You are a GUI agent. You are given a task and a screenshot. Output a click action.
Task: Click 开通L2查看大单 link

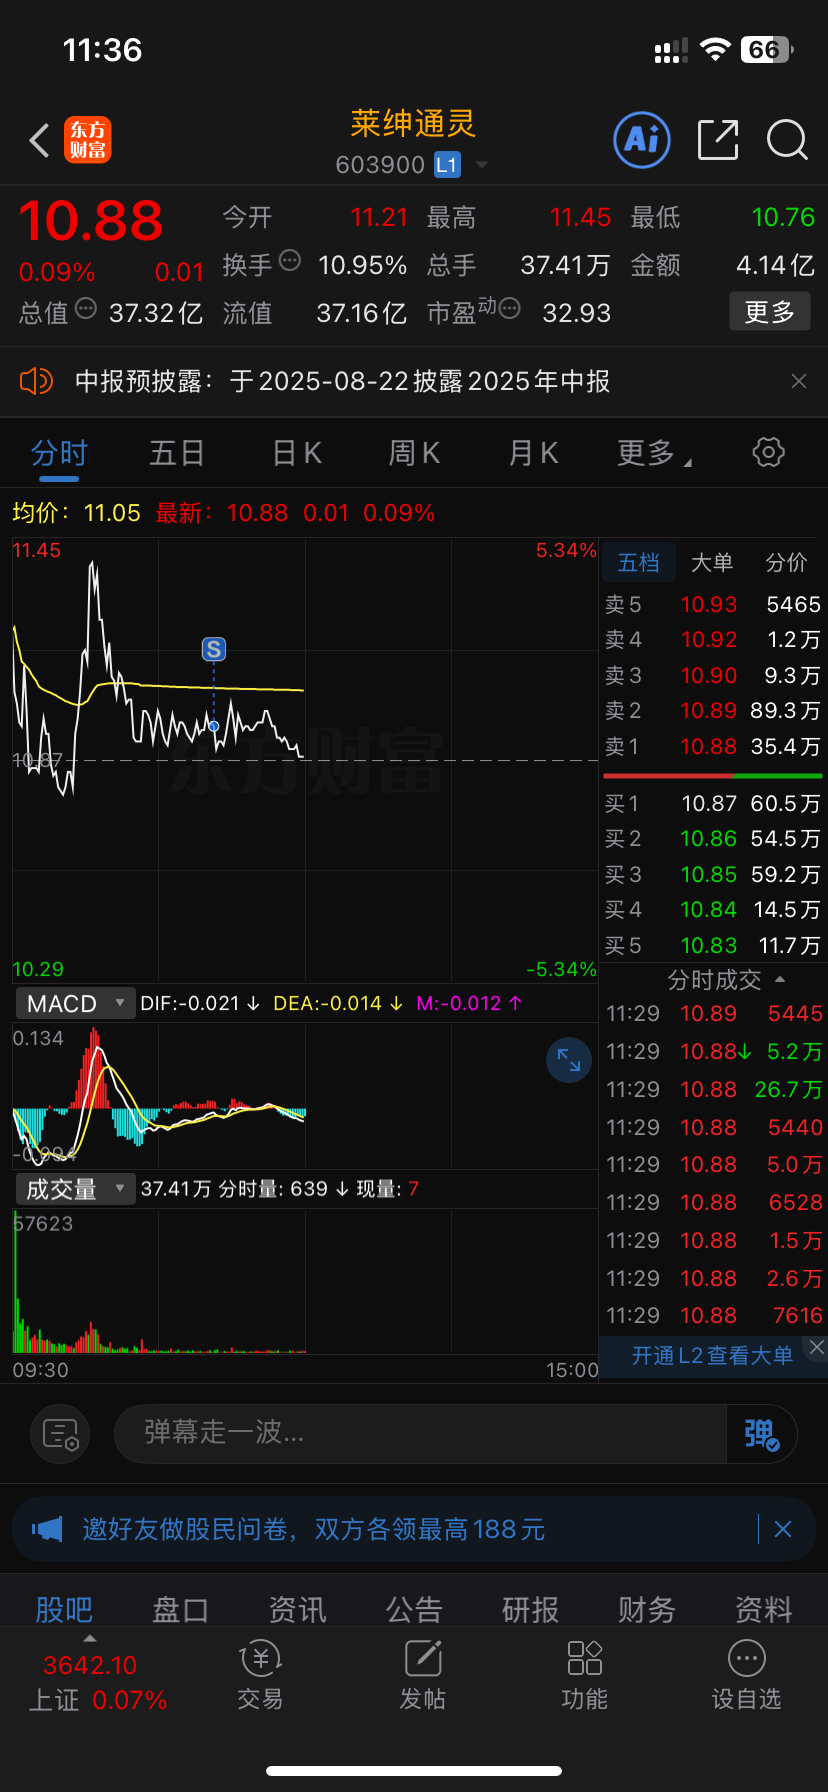pos(712,1356)
